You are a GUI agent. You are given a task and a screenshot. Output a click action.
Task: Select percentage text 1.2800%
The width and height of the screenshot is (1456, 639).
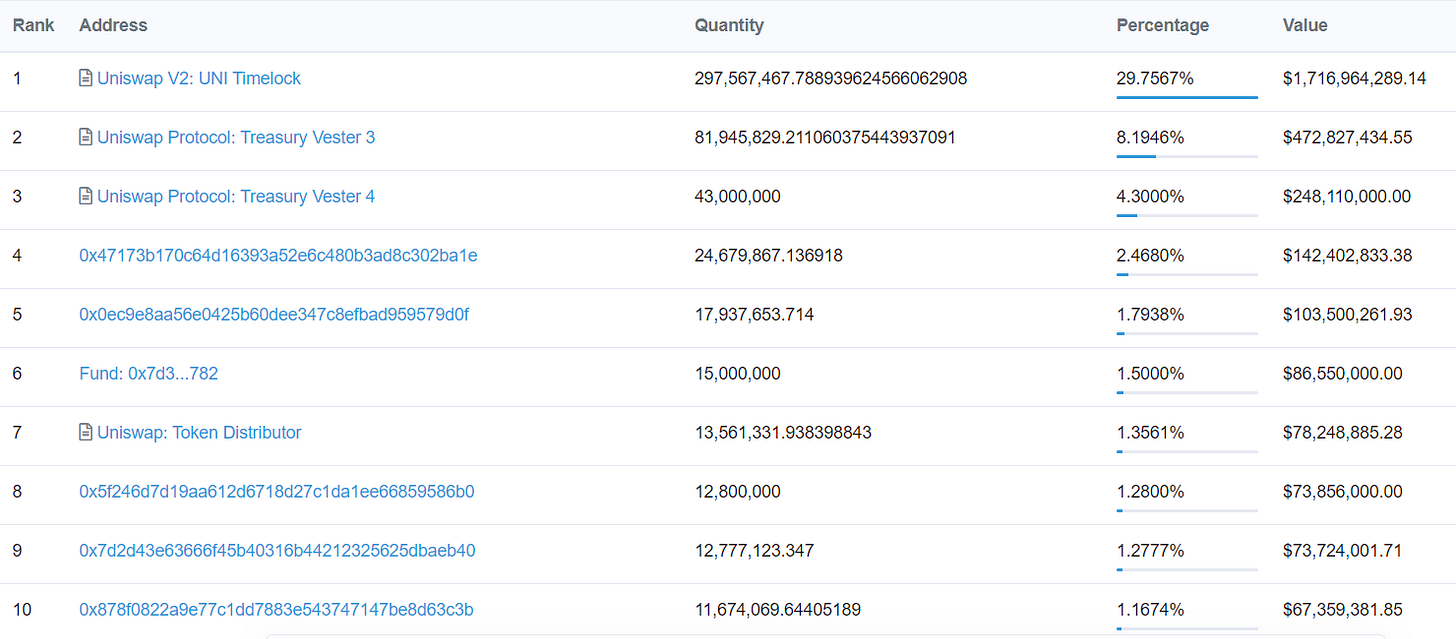[x=1151, y=491]
